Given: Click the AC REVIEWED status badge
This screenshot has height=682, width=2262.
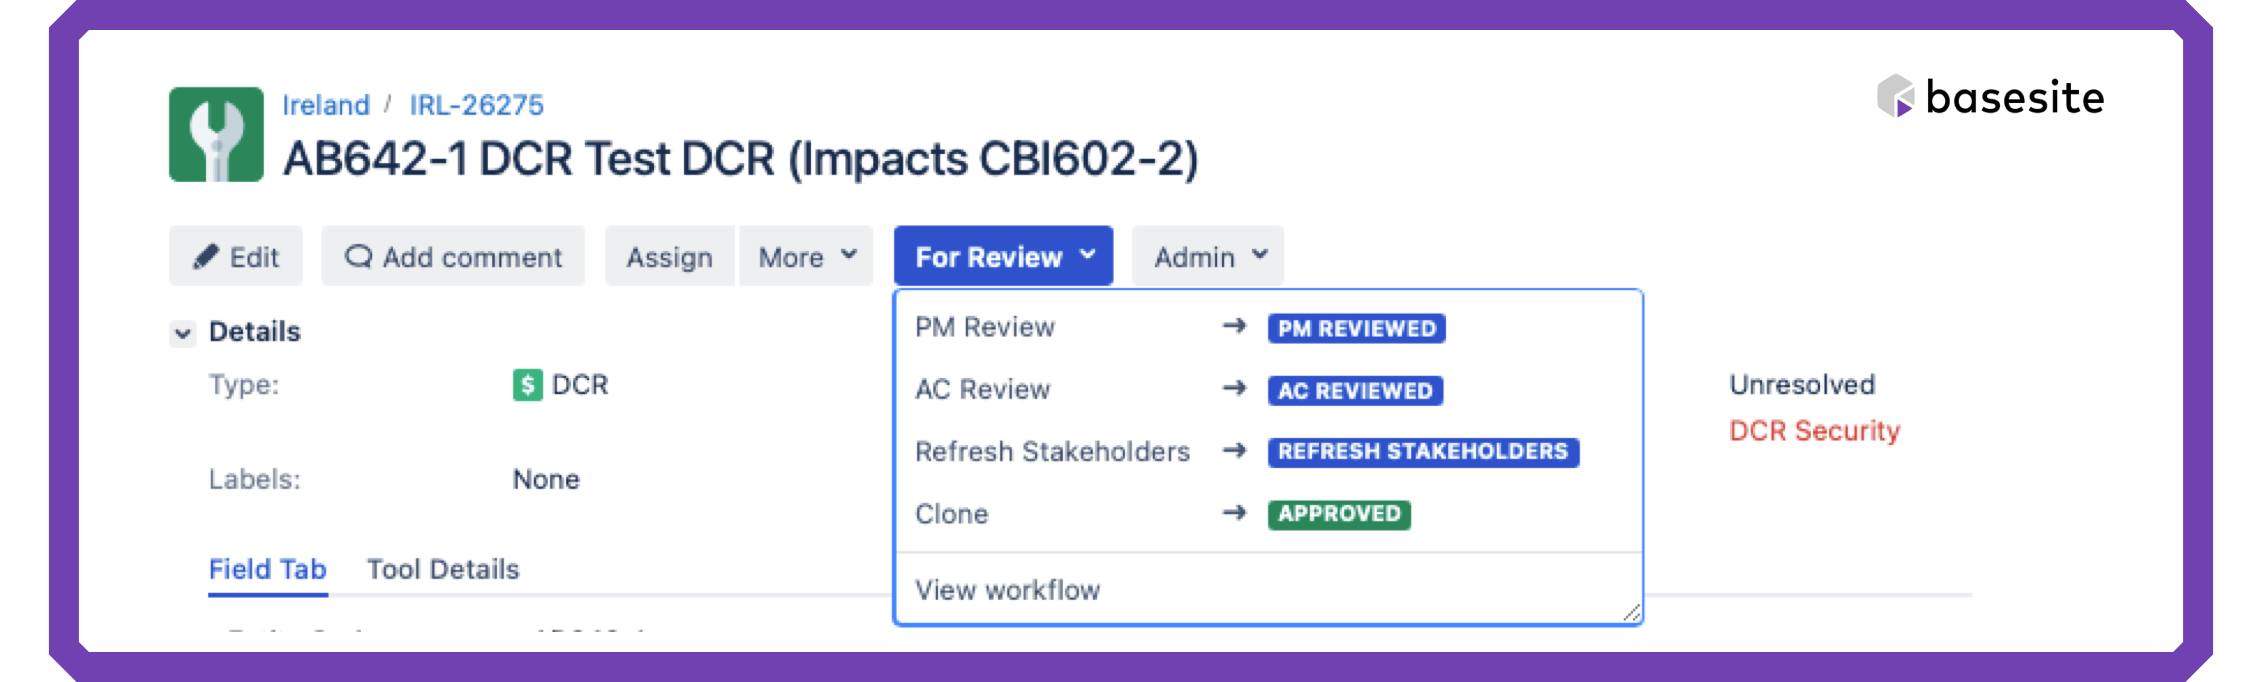Looking at the screenshot, I should [x=1354, y=390].
